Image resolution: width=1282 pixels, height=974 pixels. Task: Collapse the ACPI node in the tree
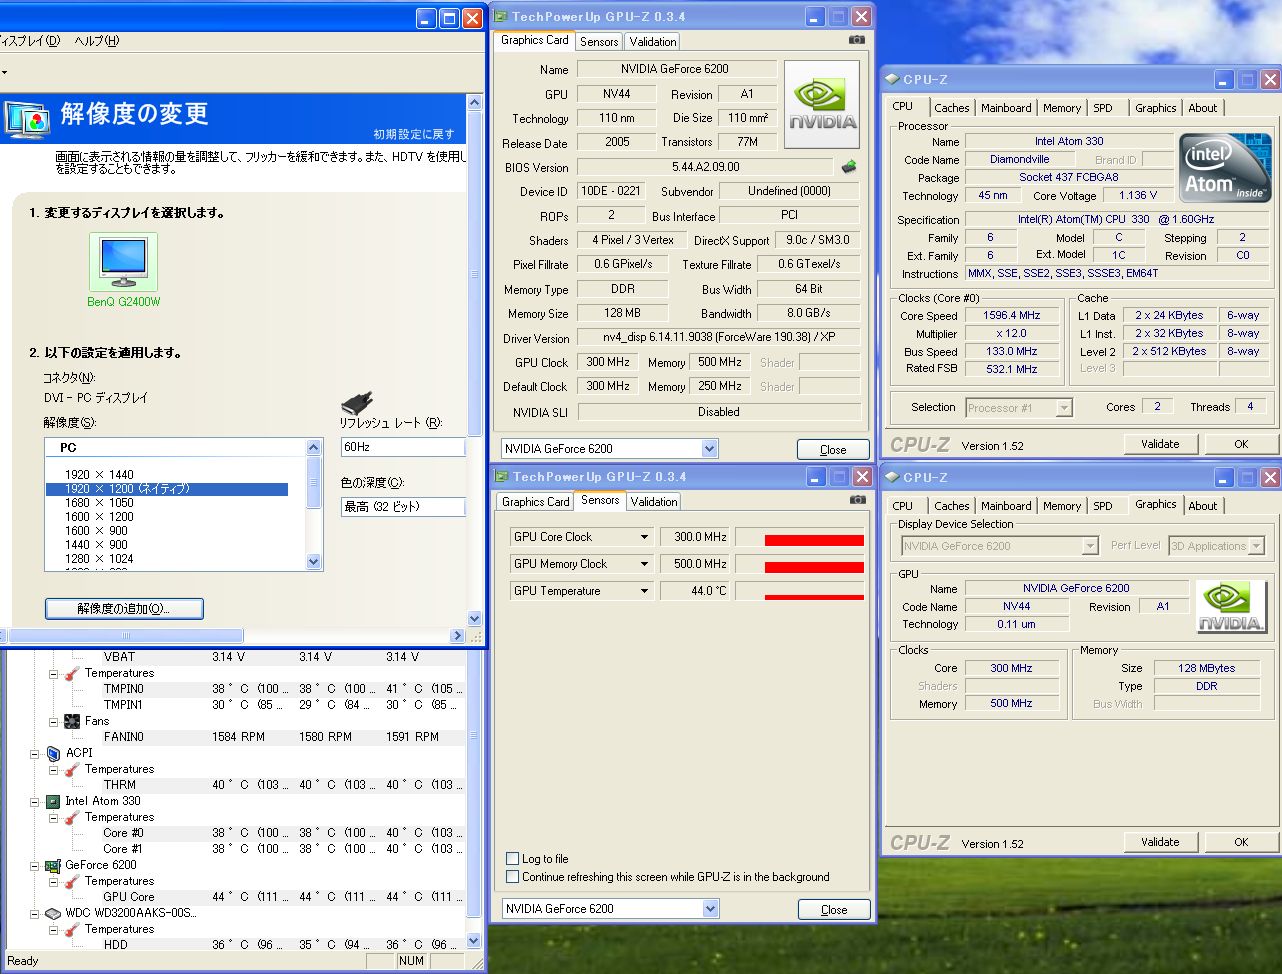pos(35,753)
